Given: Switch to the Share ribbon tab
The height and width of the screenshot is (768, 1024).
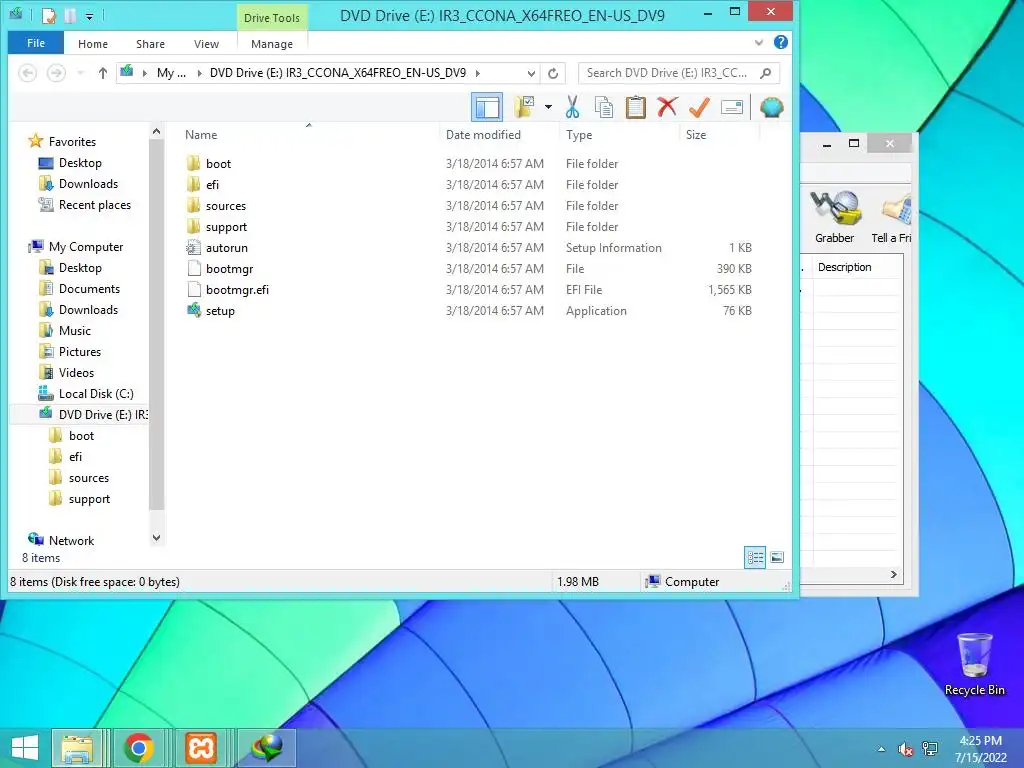Looking at the screenshot, I should (x=150, y=44).
